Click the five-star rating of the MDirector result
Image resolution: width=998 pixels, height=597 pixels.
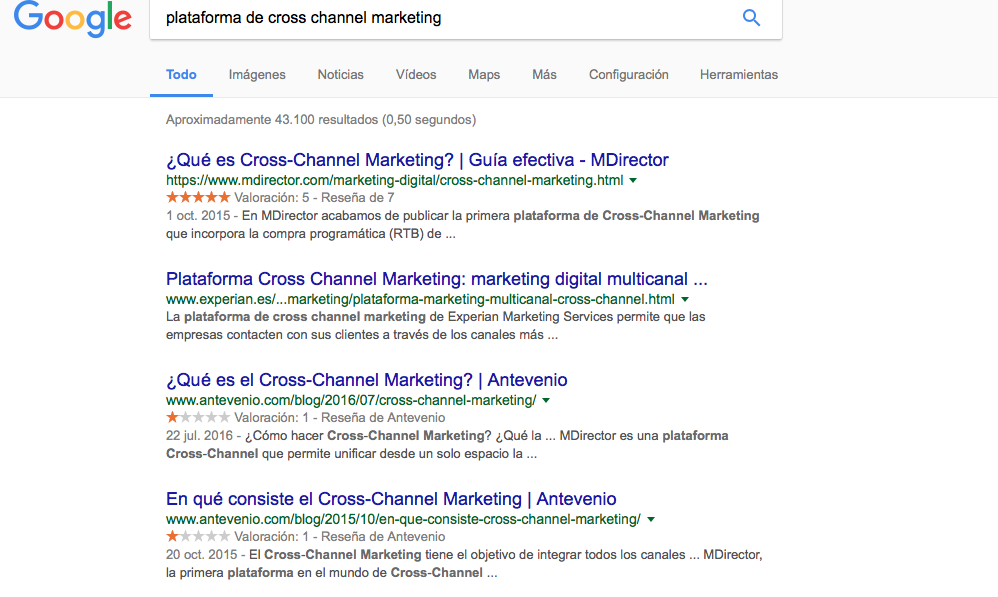pyautogui.click(x=198, y=197)
